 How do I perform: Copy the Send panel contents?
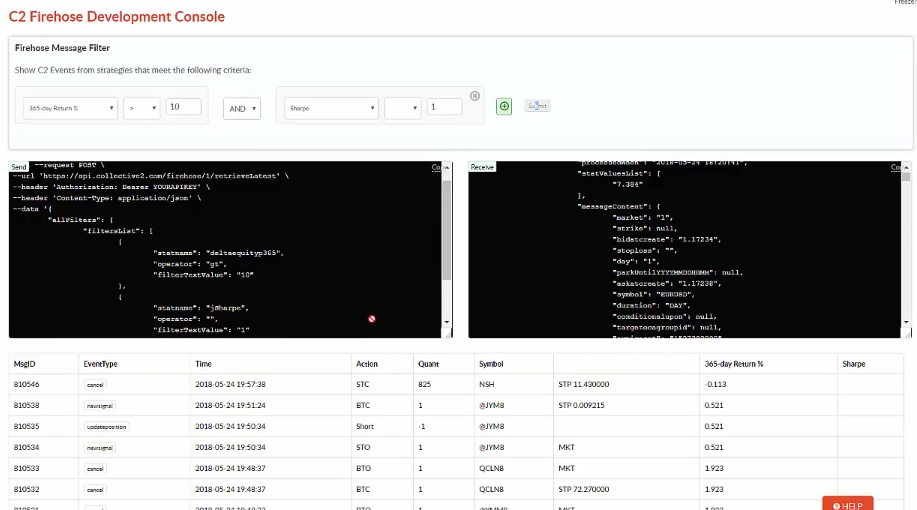436,167
